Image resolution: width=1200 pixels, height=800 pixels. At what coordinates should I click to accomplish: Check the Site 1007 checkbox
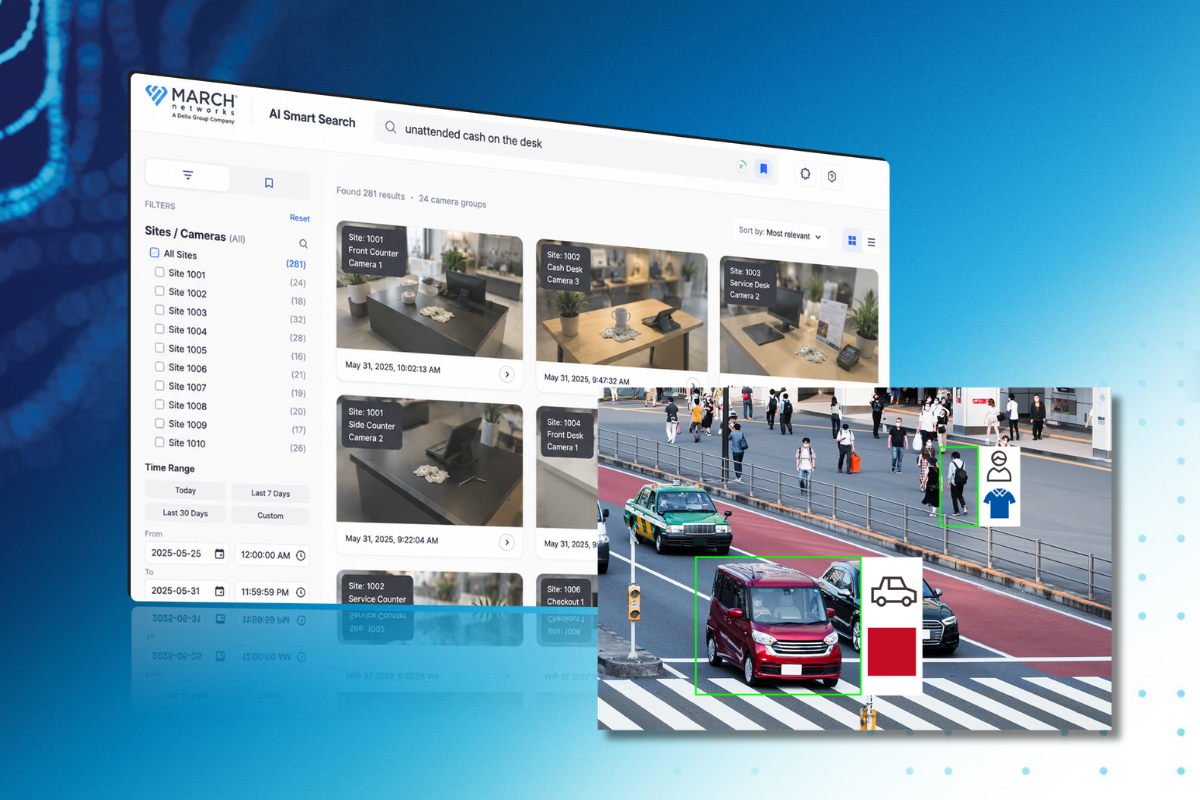point(159,386)
